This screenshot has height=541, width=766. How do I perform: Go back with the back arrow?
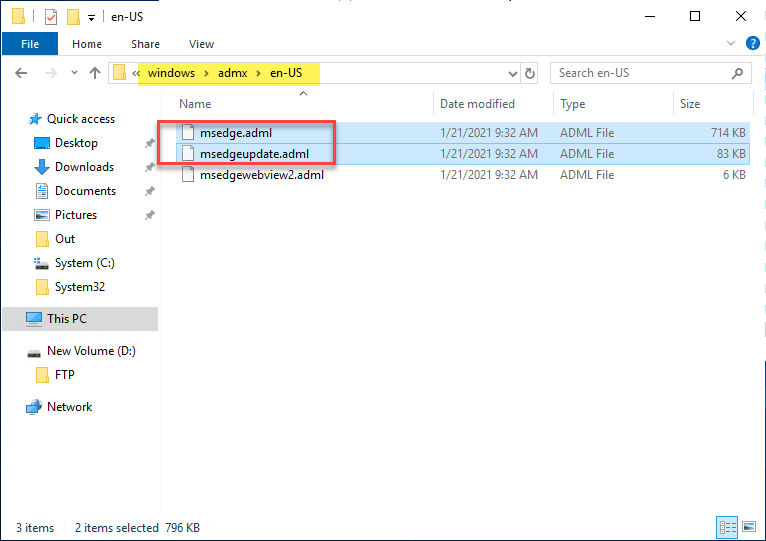(21, 73)
